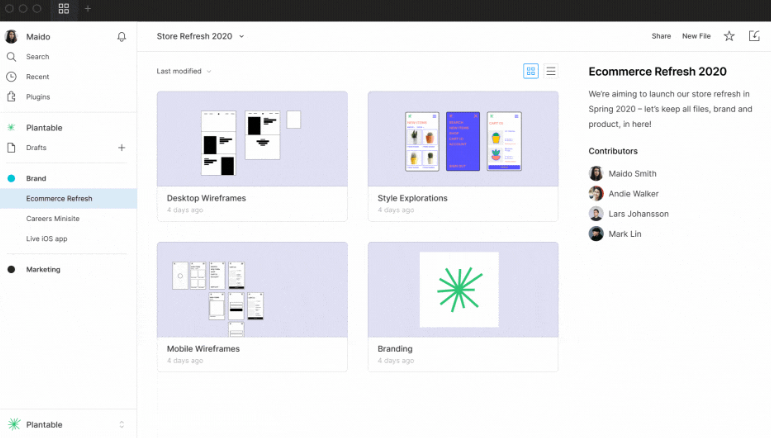The width and height of the screenshot is (771, 438).
Task: Click the Ecommerce Refresh 2020 heading
Action: tap(657, 72)
